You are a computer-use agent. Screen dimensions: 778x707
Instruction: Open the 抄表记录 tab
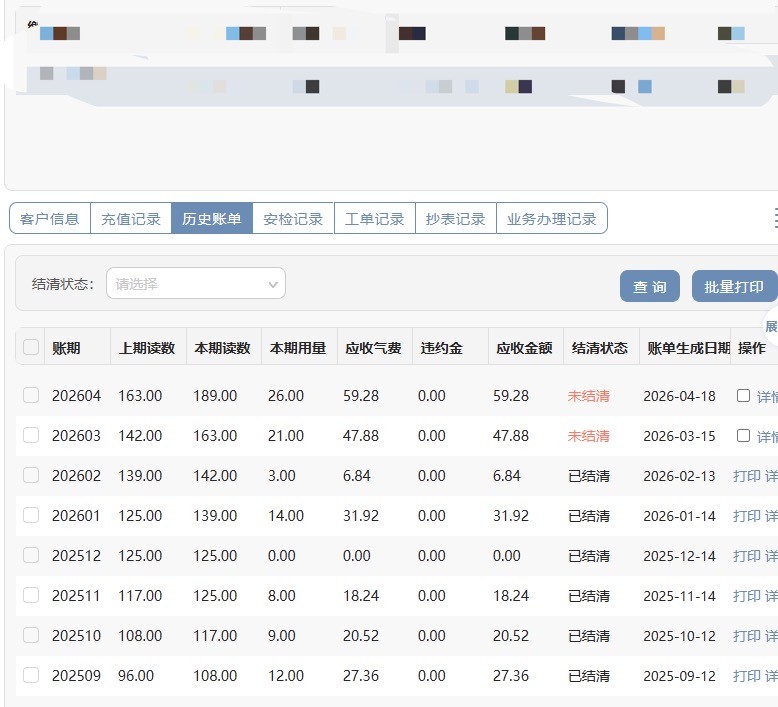click(455, 219)
